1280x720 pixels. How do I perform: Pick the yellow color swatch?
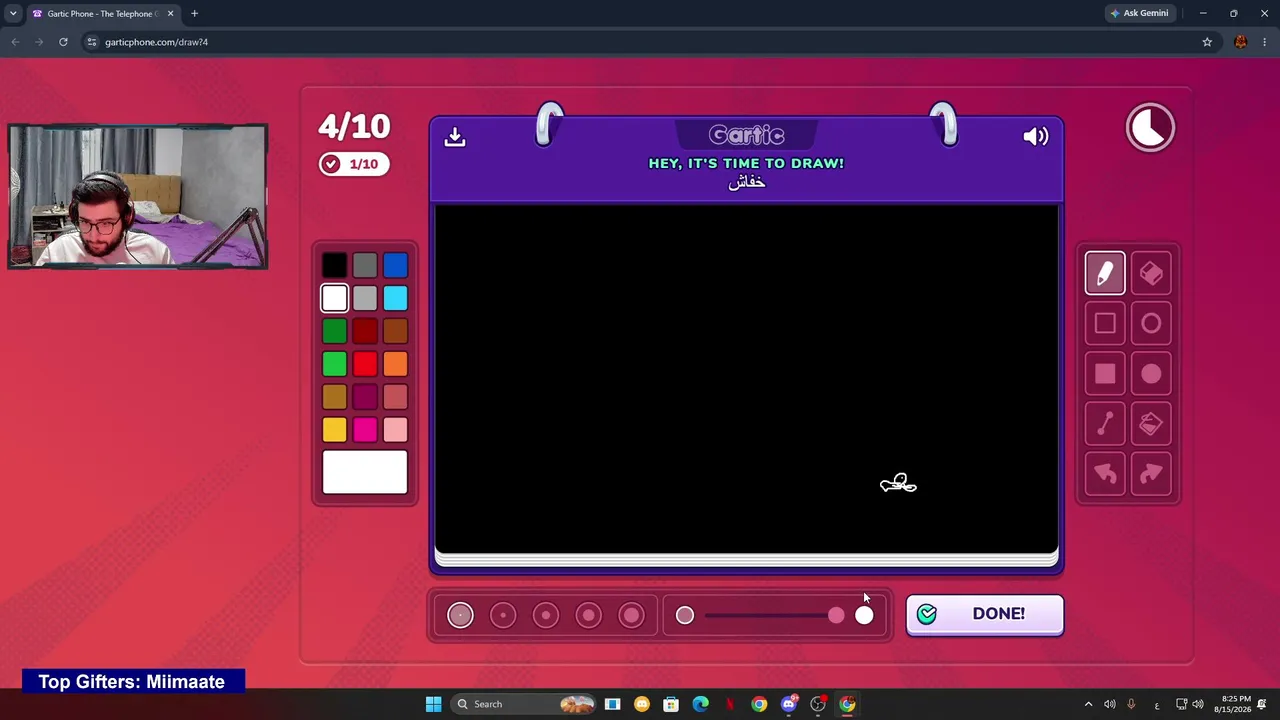click(335, 430)
